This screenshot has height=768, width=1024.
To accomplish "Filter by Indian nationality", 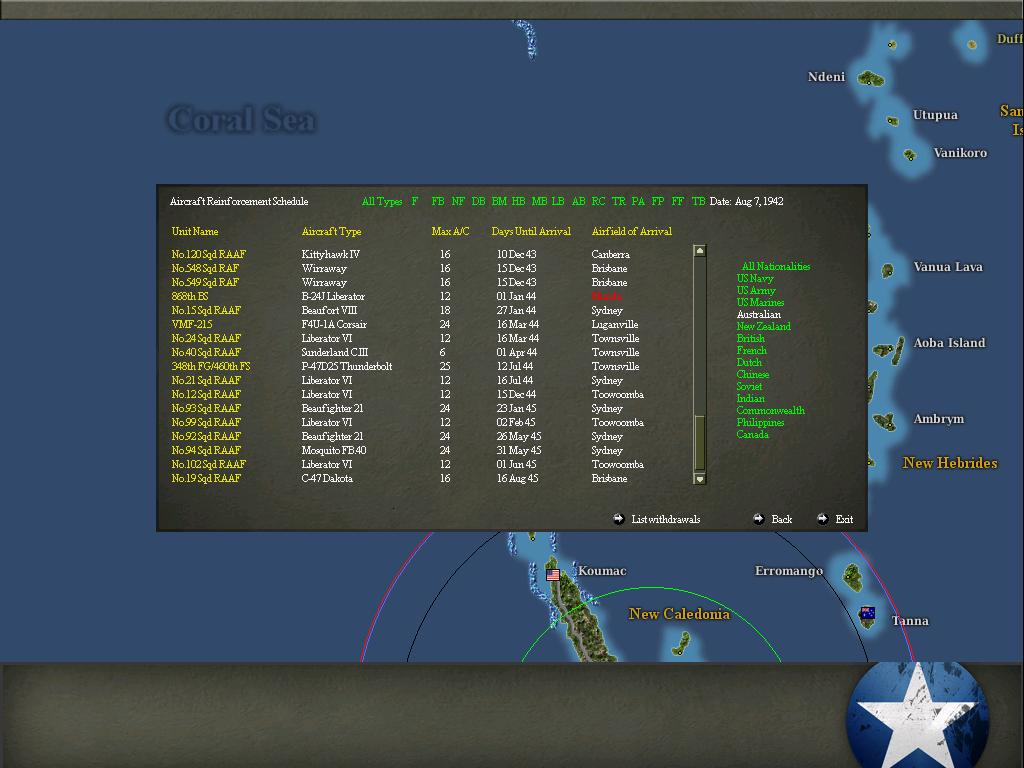I will [750, 398].
